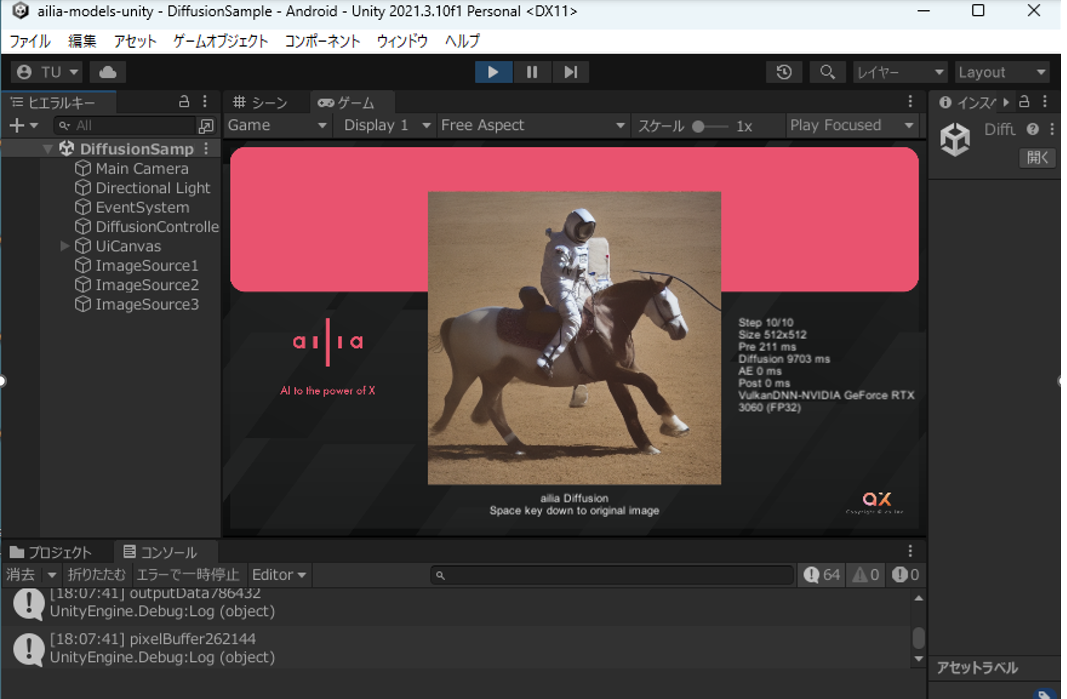Image resolution: width=1067 pixels, height=699 pixels.
Task: Lock the Hierarchy panel with padlock icon
Action: [184, 101]
